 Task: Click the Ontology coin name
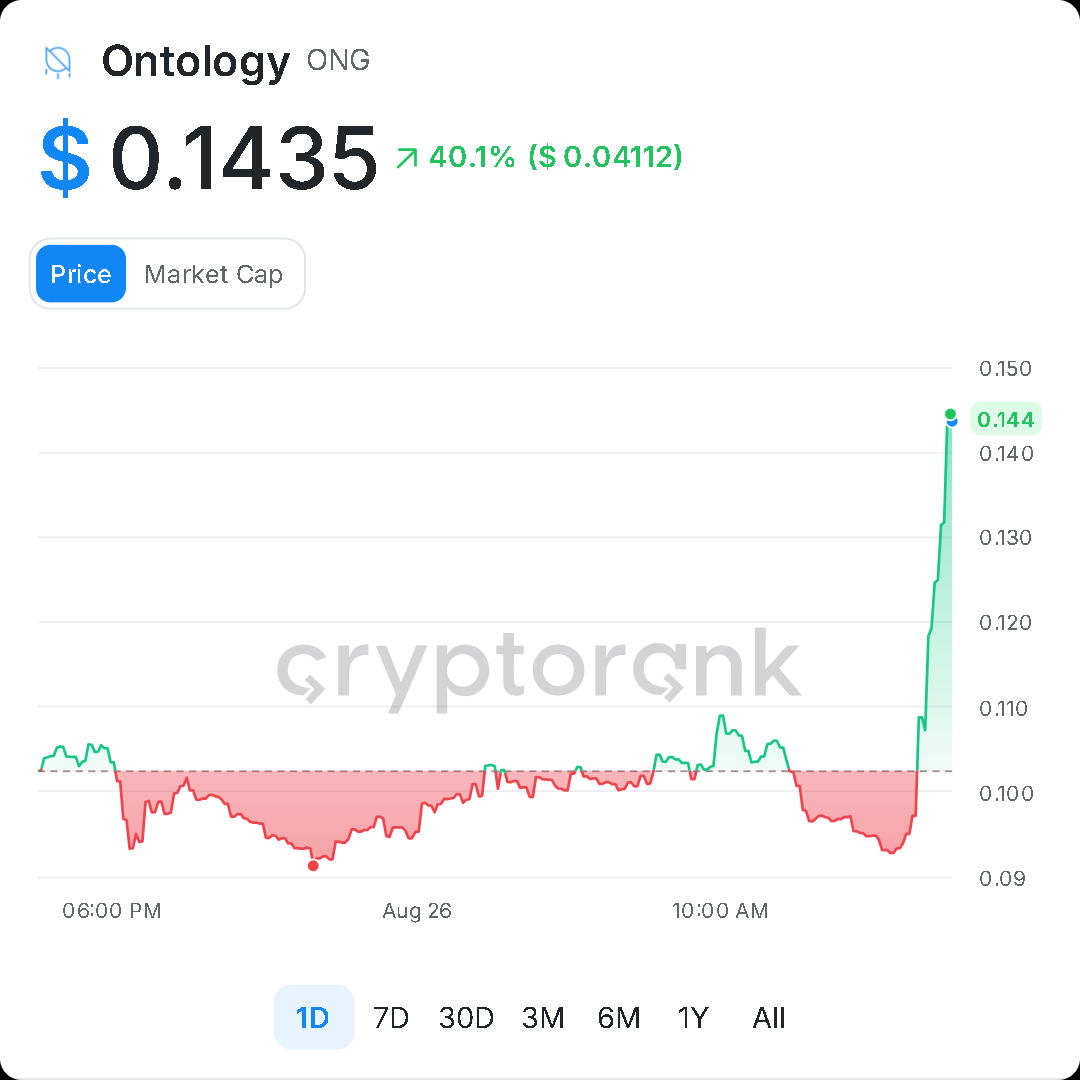tap(196, 62)
